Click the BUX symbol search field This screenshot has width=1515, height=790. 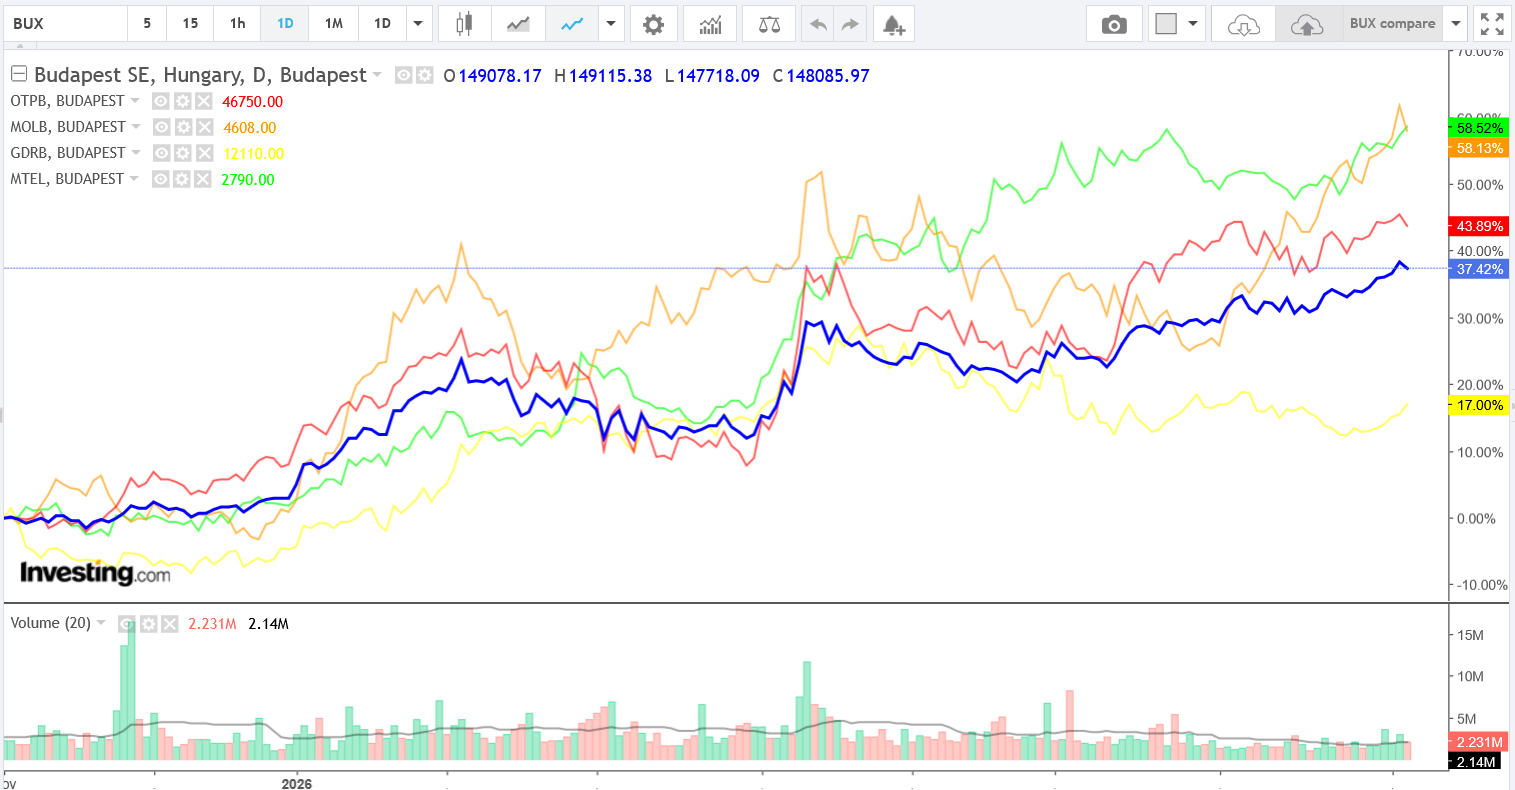click(66, 24)
